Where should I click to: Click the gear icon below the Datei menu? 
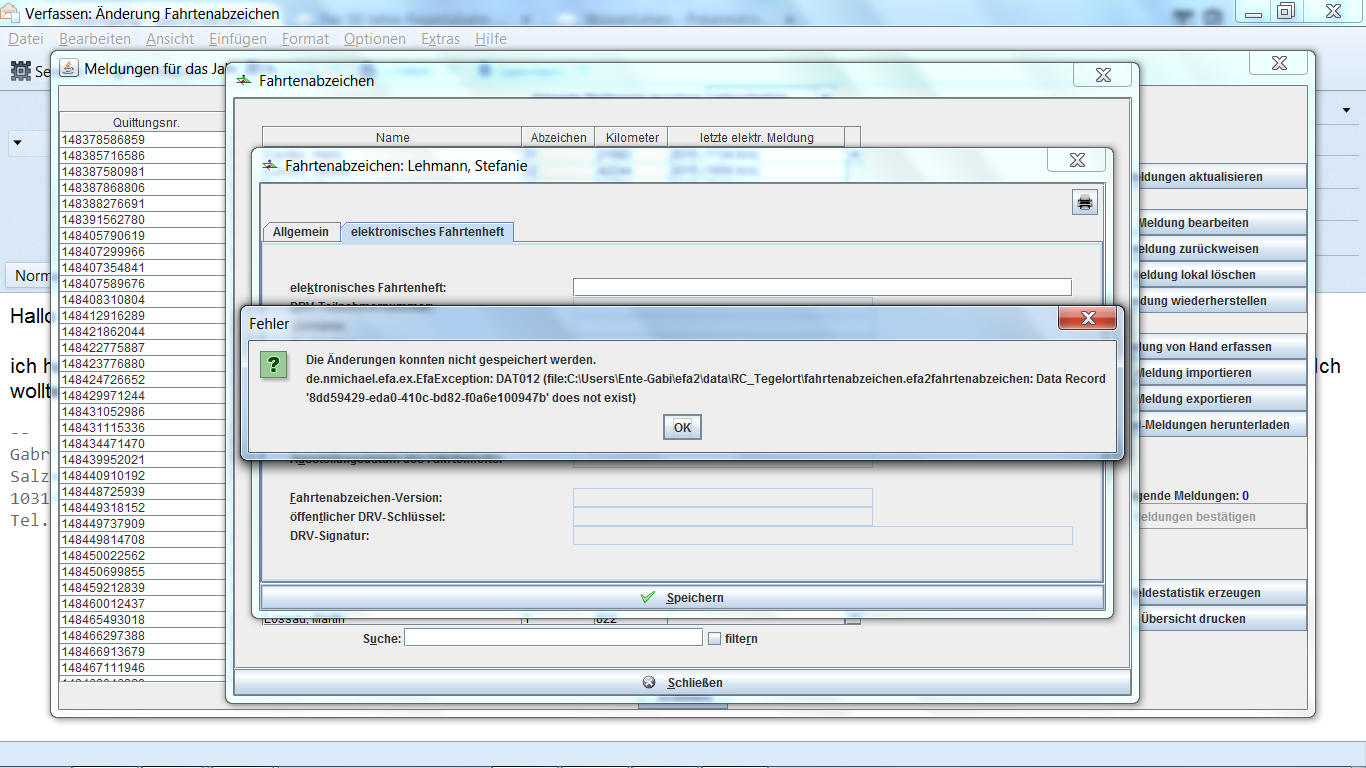[x=20, y=71]
